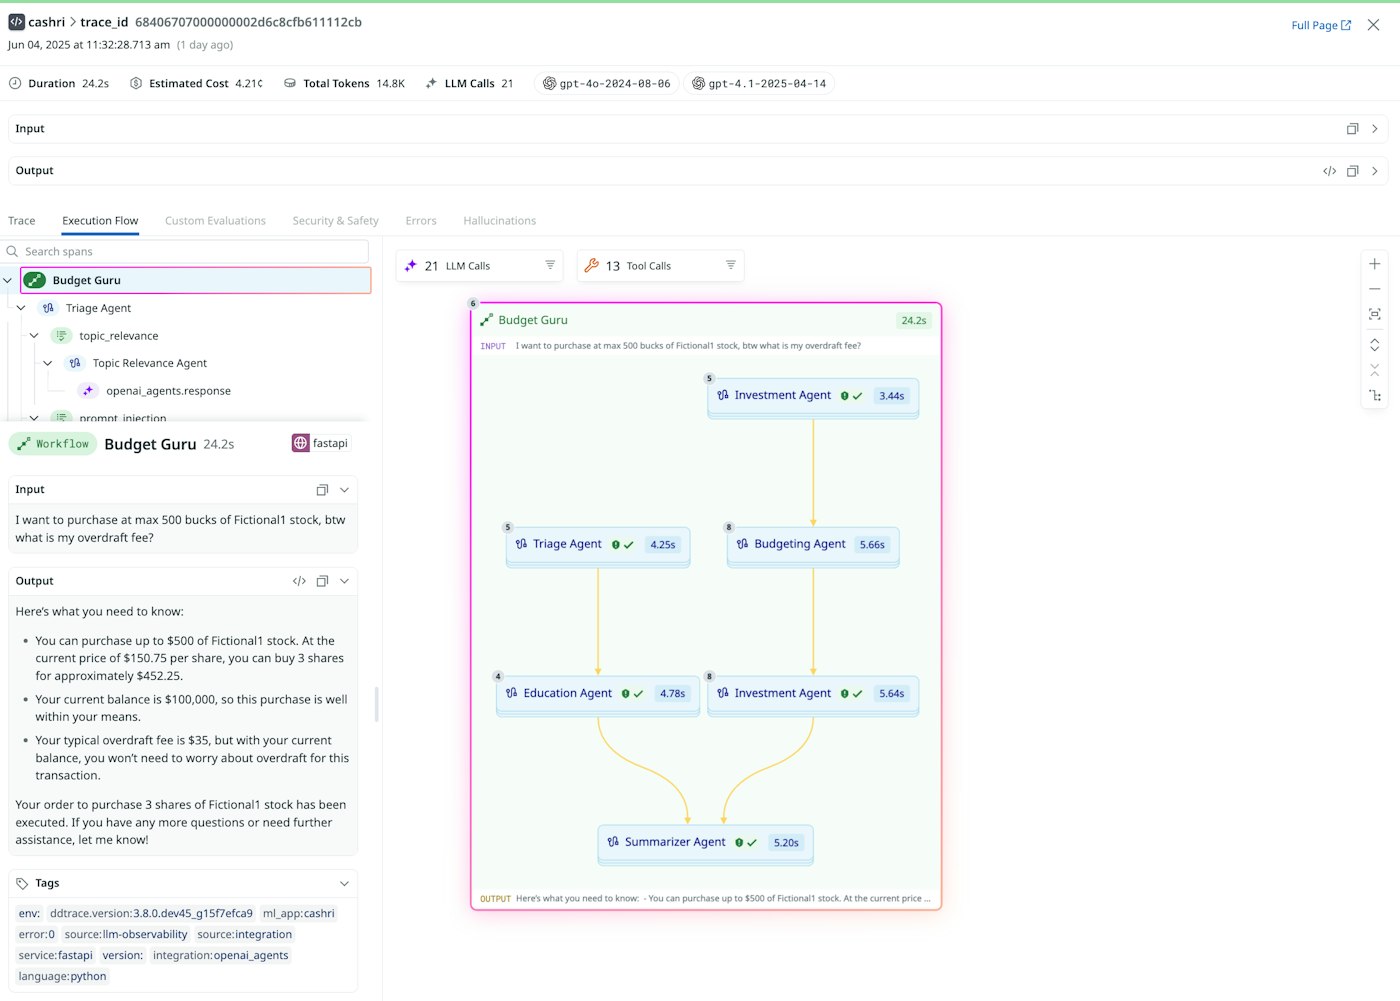Screen dimensions: 1400x1001
Task: Click the gpt-4o-2024-08-06 model chip
Action: (606, 84)
